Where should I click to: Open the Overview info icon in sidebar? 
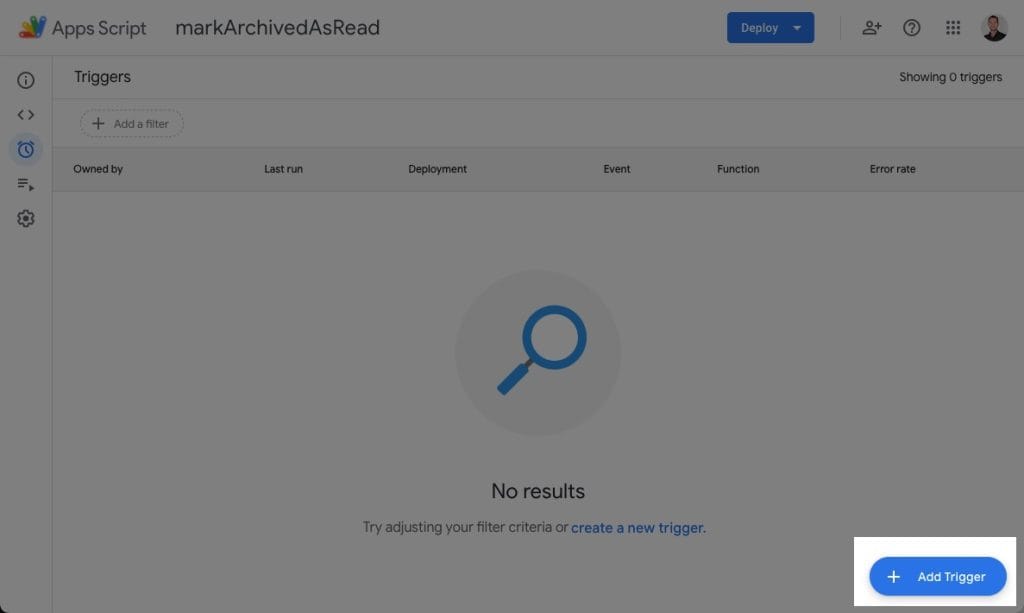click(25, 80)
